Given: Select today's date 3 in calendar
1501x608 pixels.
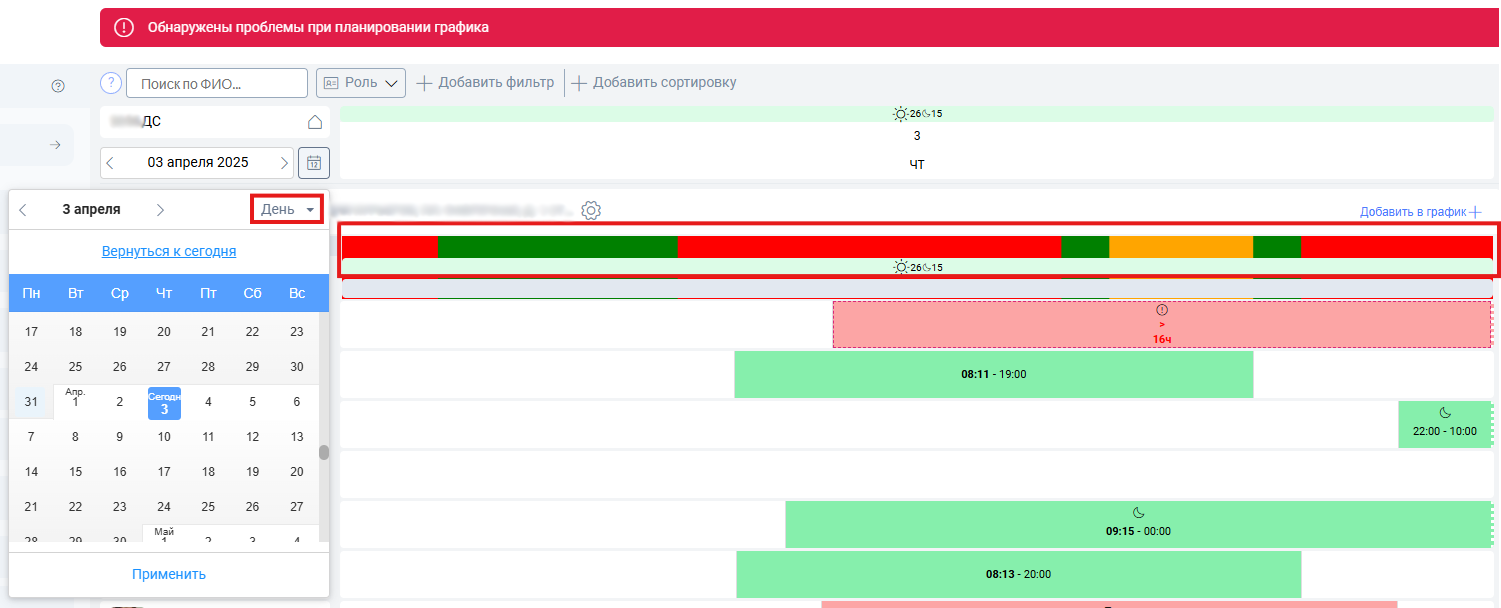Looking at the screenshot, I should pyautogui.click(x=164, y=403).
